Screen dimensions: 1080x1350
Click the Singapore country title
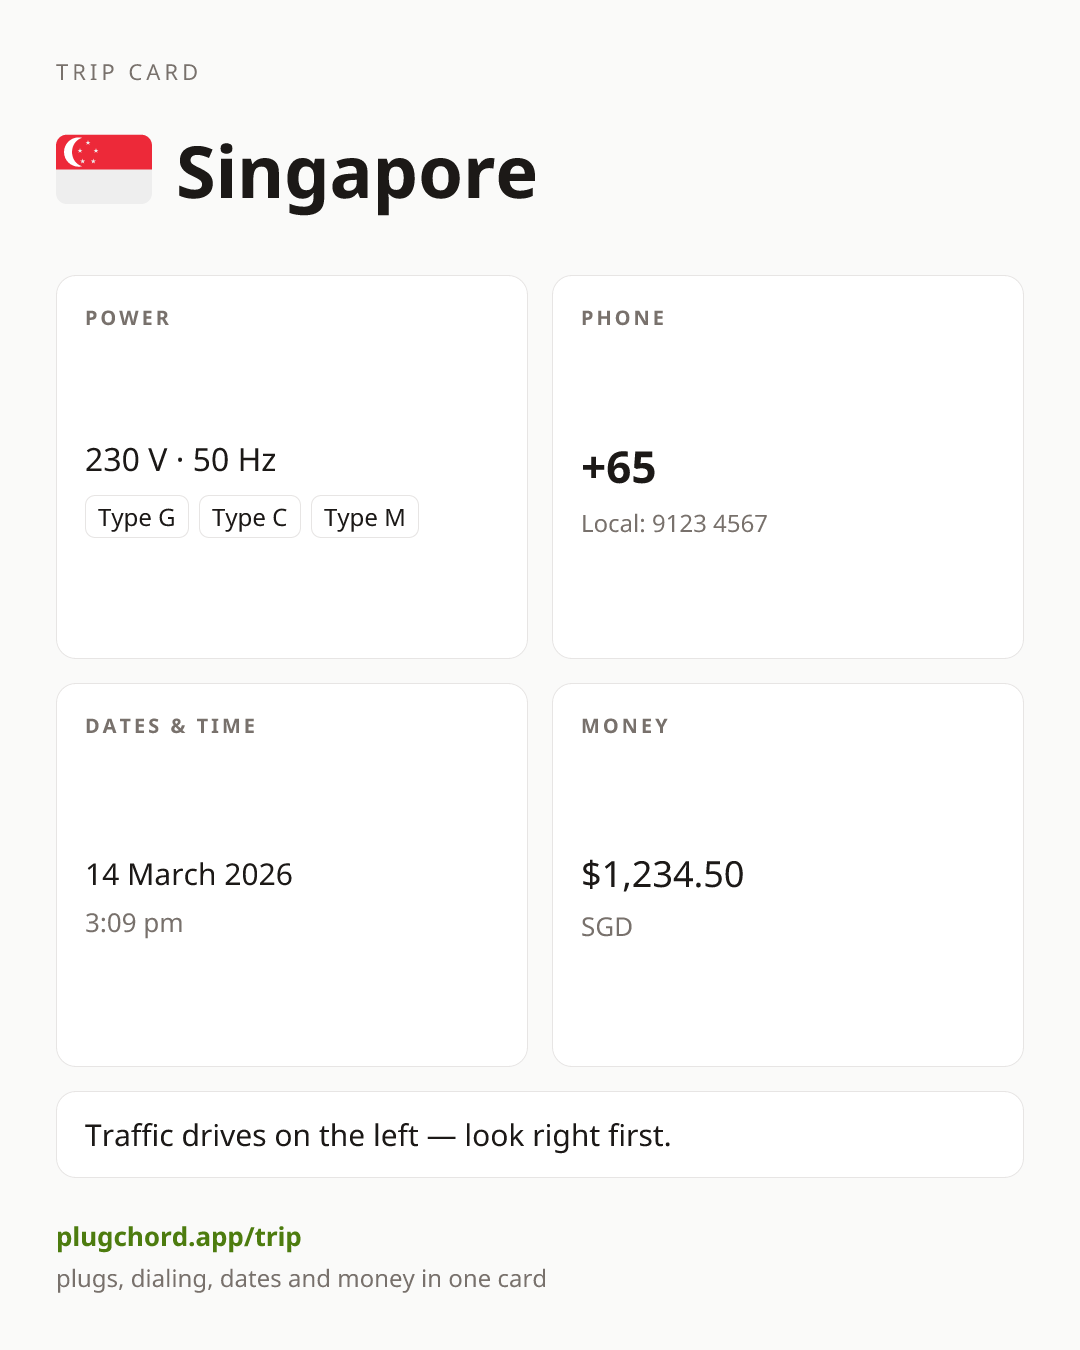357,174
